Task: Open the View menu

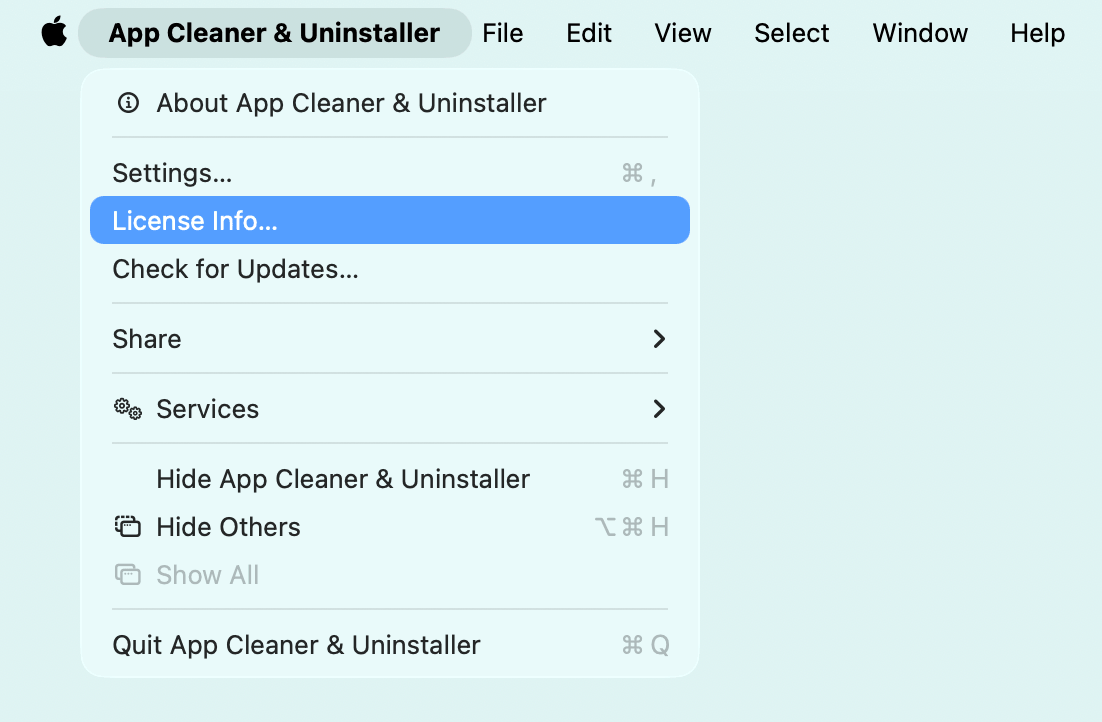Action: 682,32
